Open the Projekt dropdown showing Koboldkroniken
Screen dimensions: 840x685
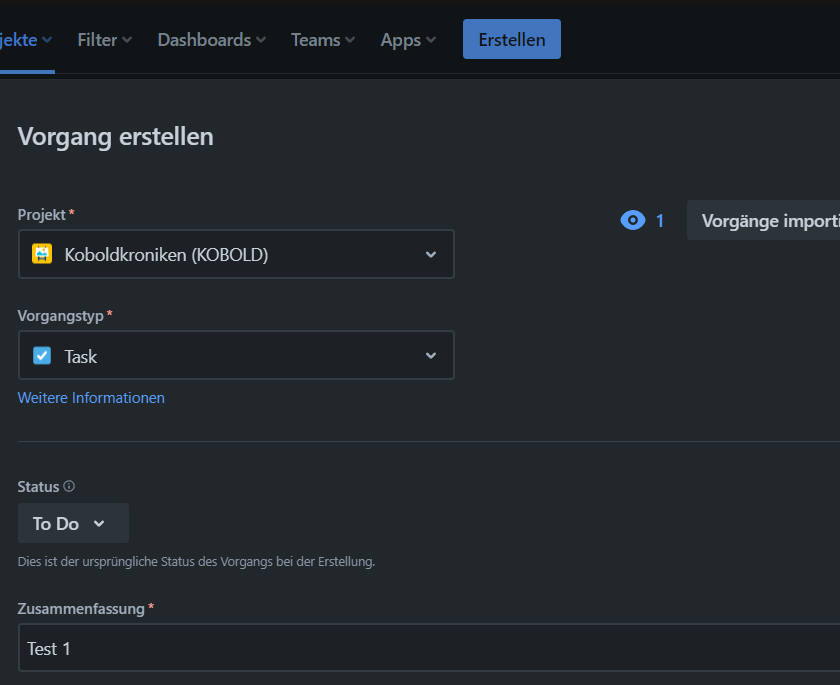[236, 254]
